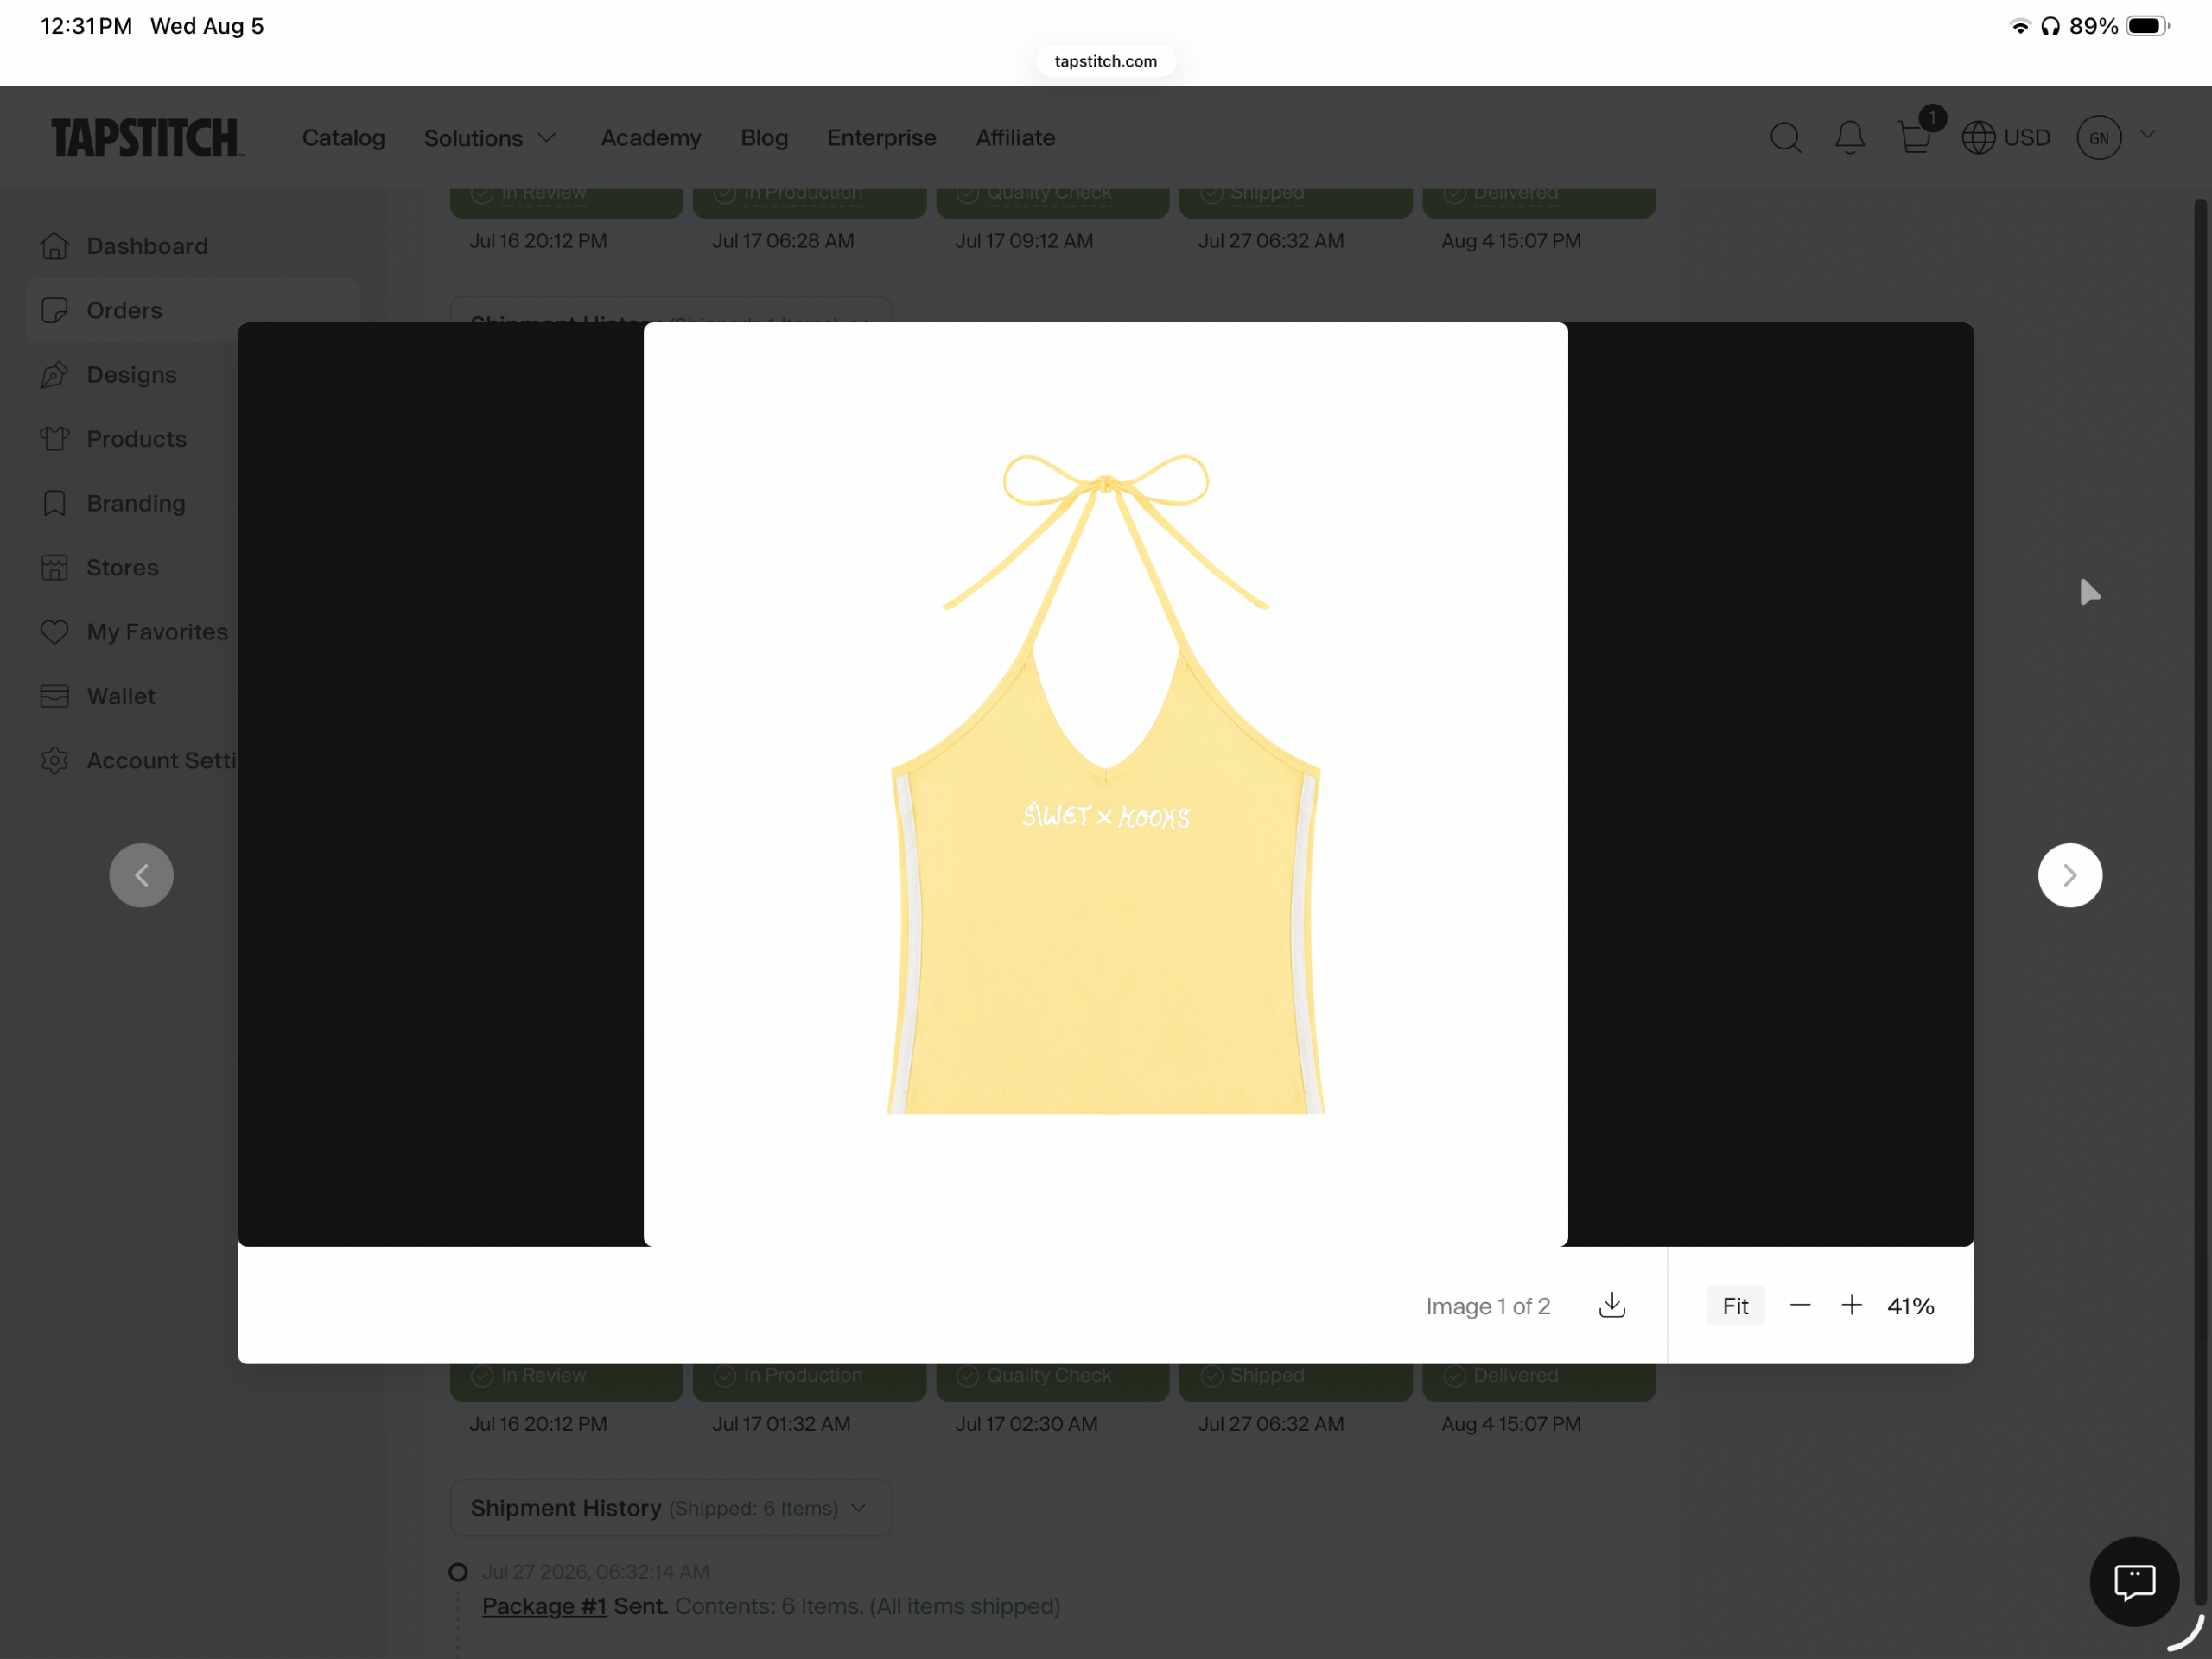This screenshot has width=2212, height=1659.
Task: Zoom in with the plus icon
Action: pos(1851,1305)
